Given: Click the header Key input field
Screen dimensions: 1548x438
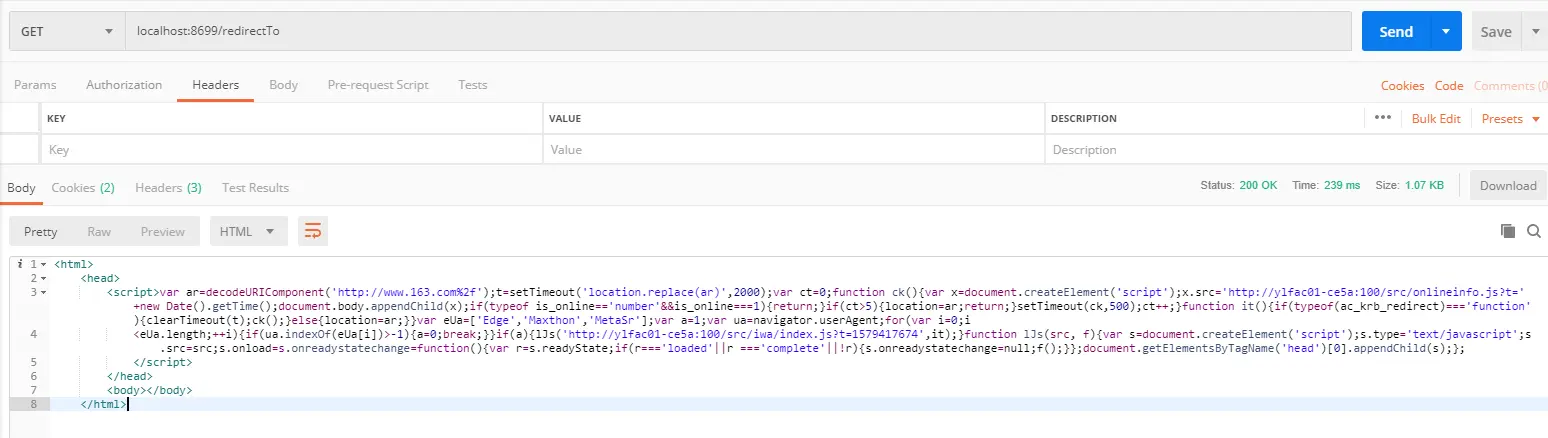Looking at the screenshot, I should 290,149.
